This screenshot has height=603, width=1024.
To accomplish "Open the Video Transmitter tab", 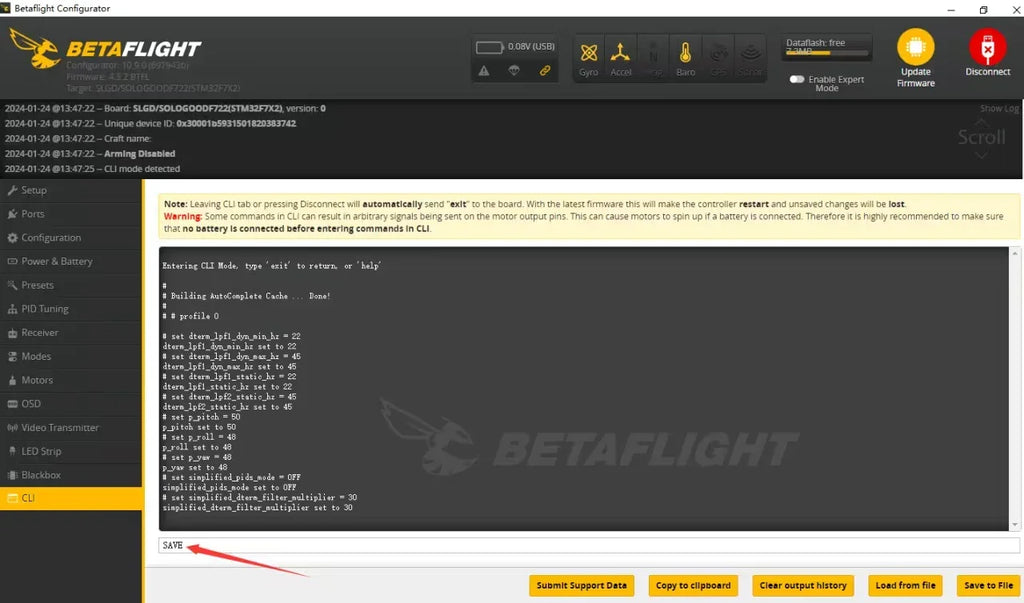I will pyautogui.click(x=60, y=428).
